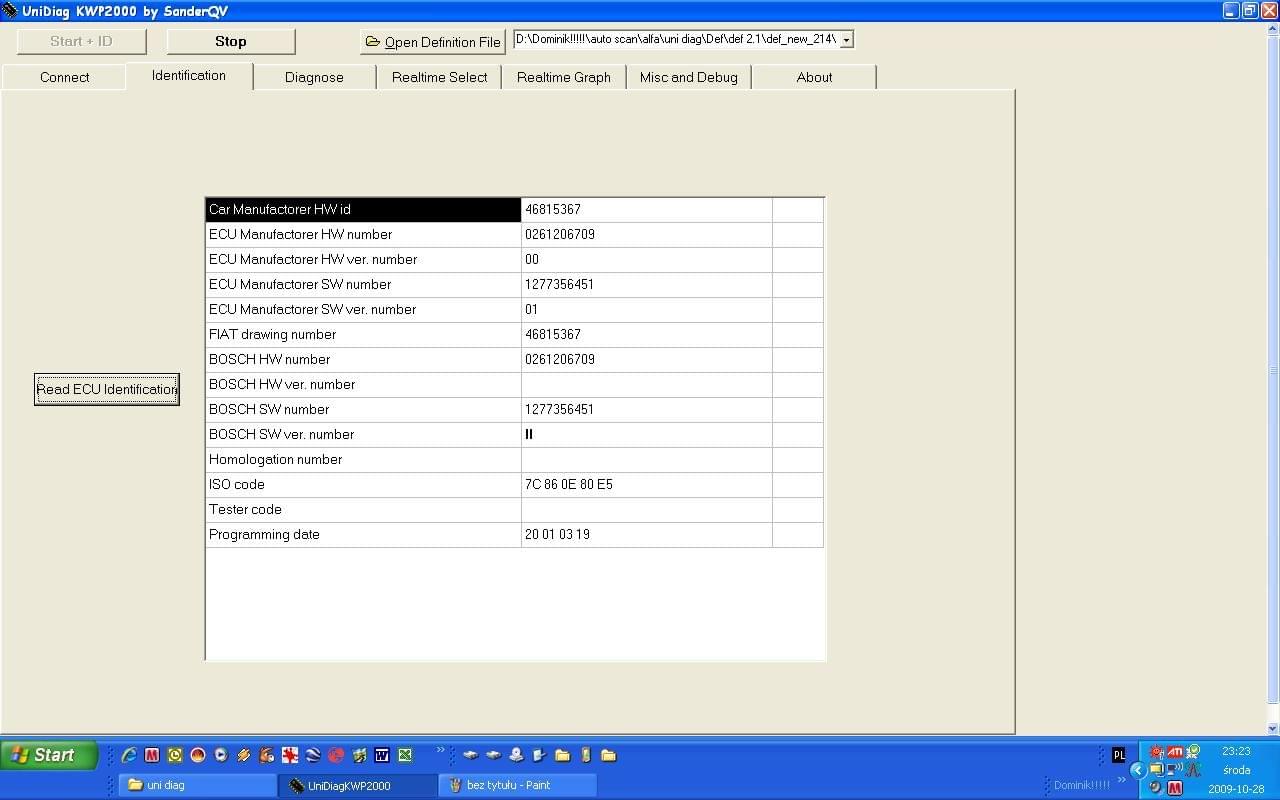Switch to Misc and Debug tab
This screenshot has height=800, width=1280.
click(x=689, y=77)
